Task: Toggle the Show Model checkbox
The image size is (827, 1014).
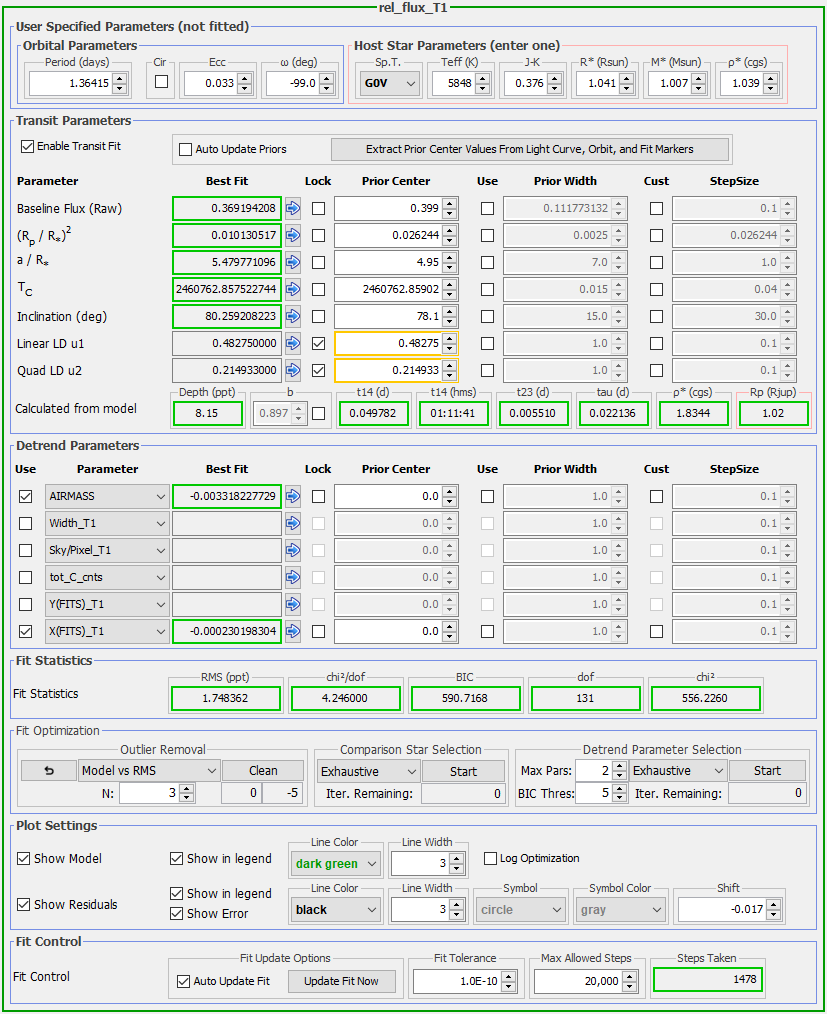Action: tap(23, 859)
